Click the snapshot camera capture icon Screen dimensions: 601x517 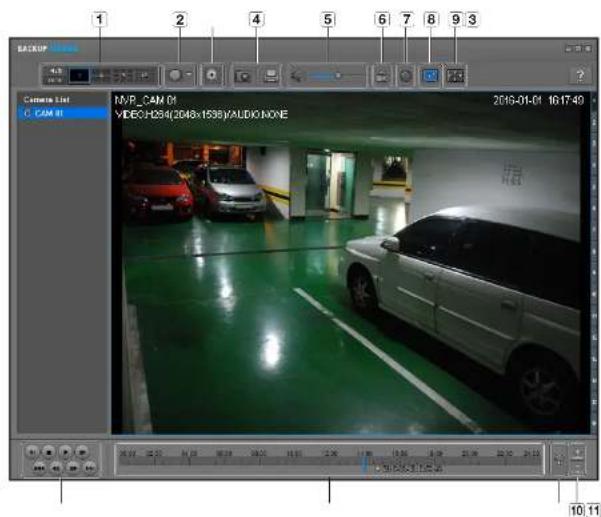[243, 75]
